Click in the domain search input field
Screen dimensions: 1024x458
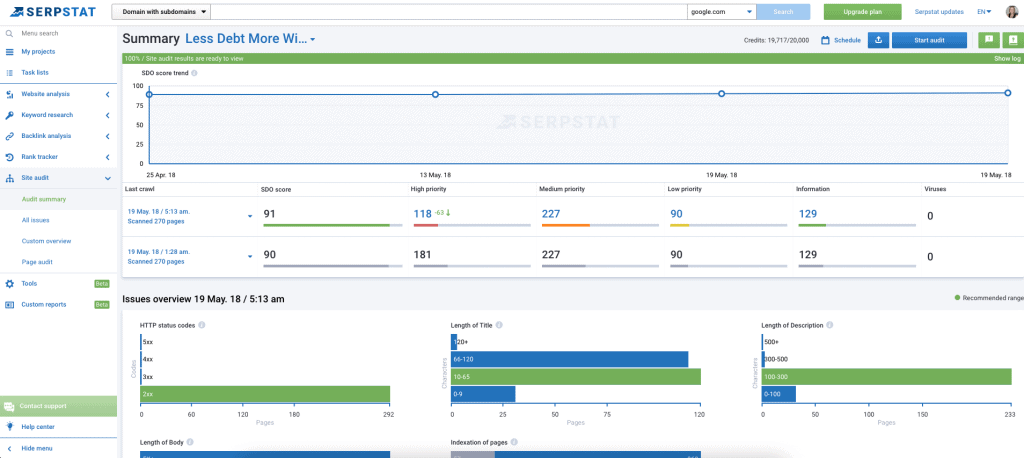(x=450, y=12)
